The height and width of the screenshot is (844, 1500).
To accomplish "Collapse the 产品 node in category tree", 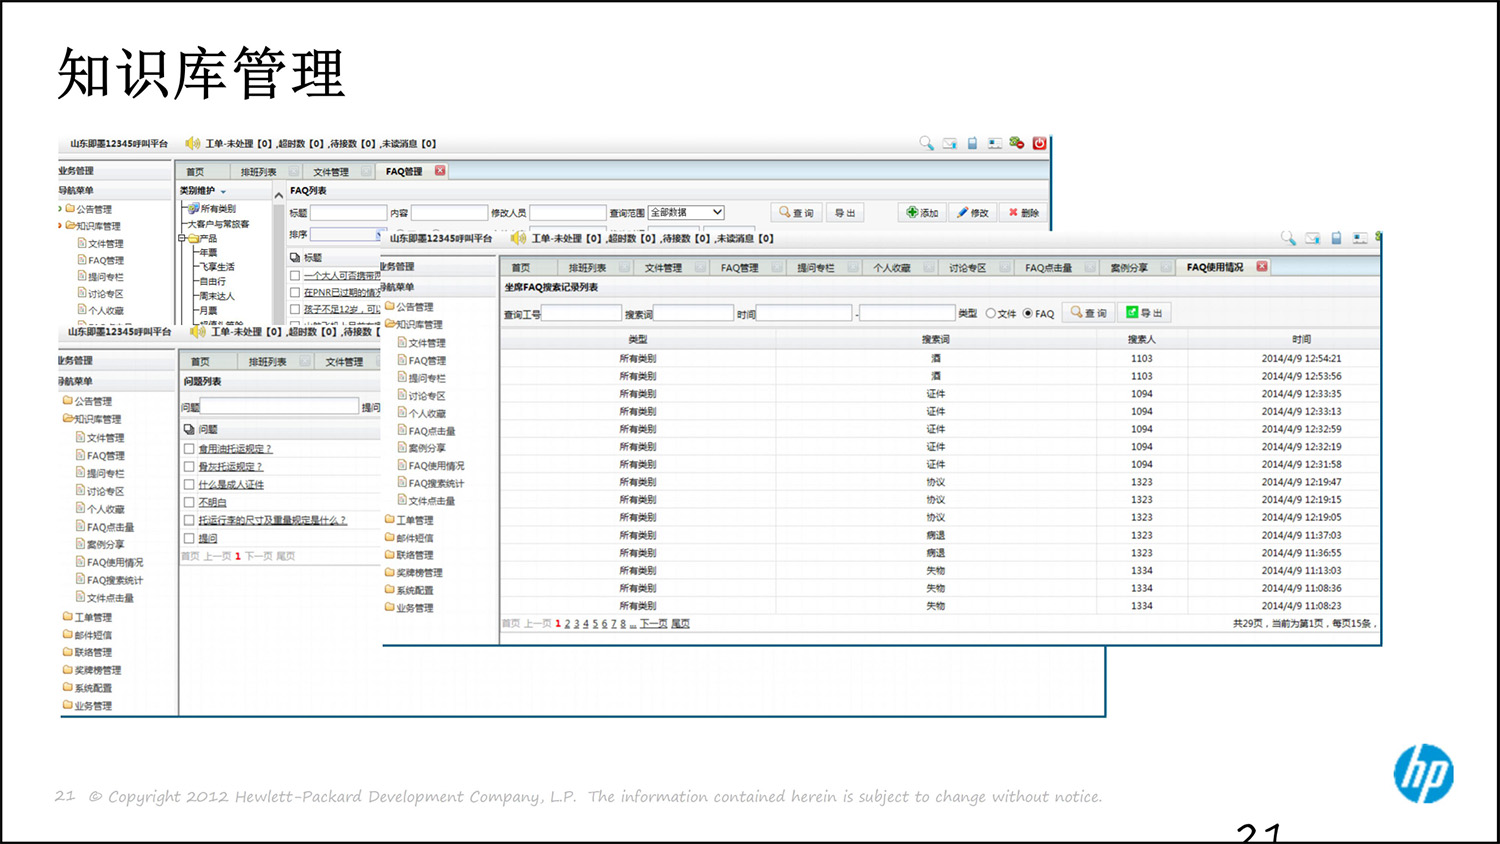I will point(182,239).
